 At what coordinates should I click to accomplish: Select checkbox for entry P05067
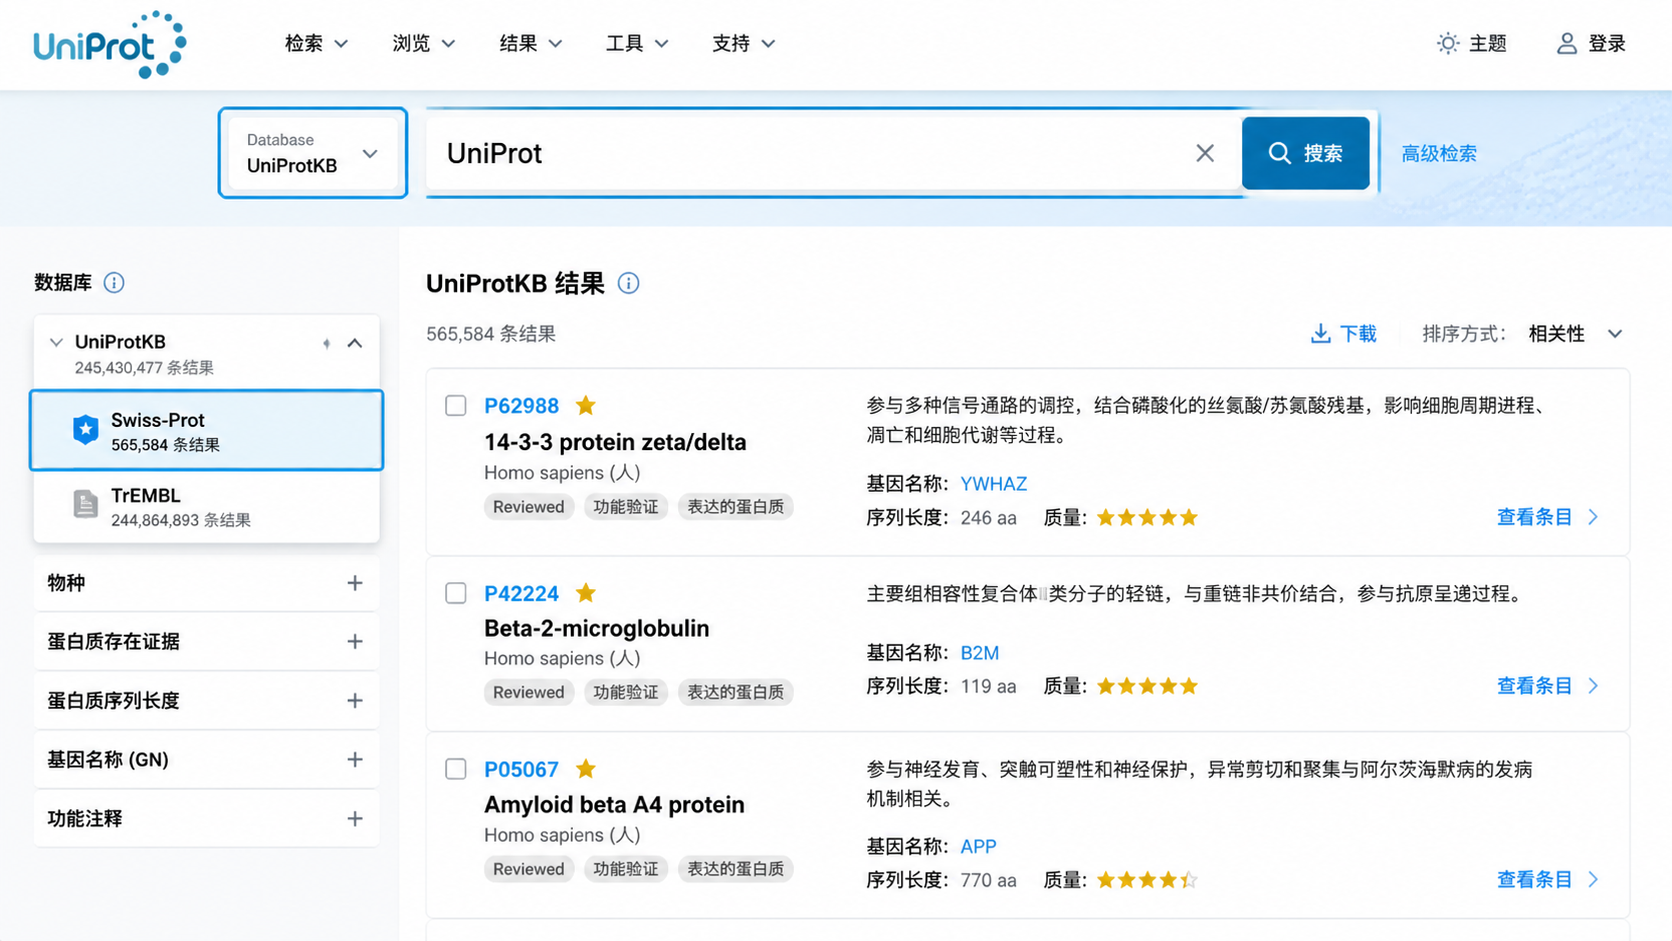pos(456,769)
